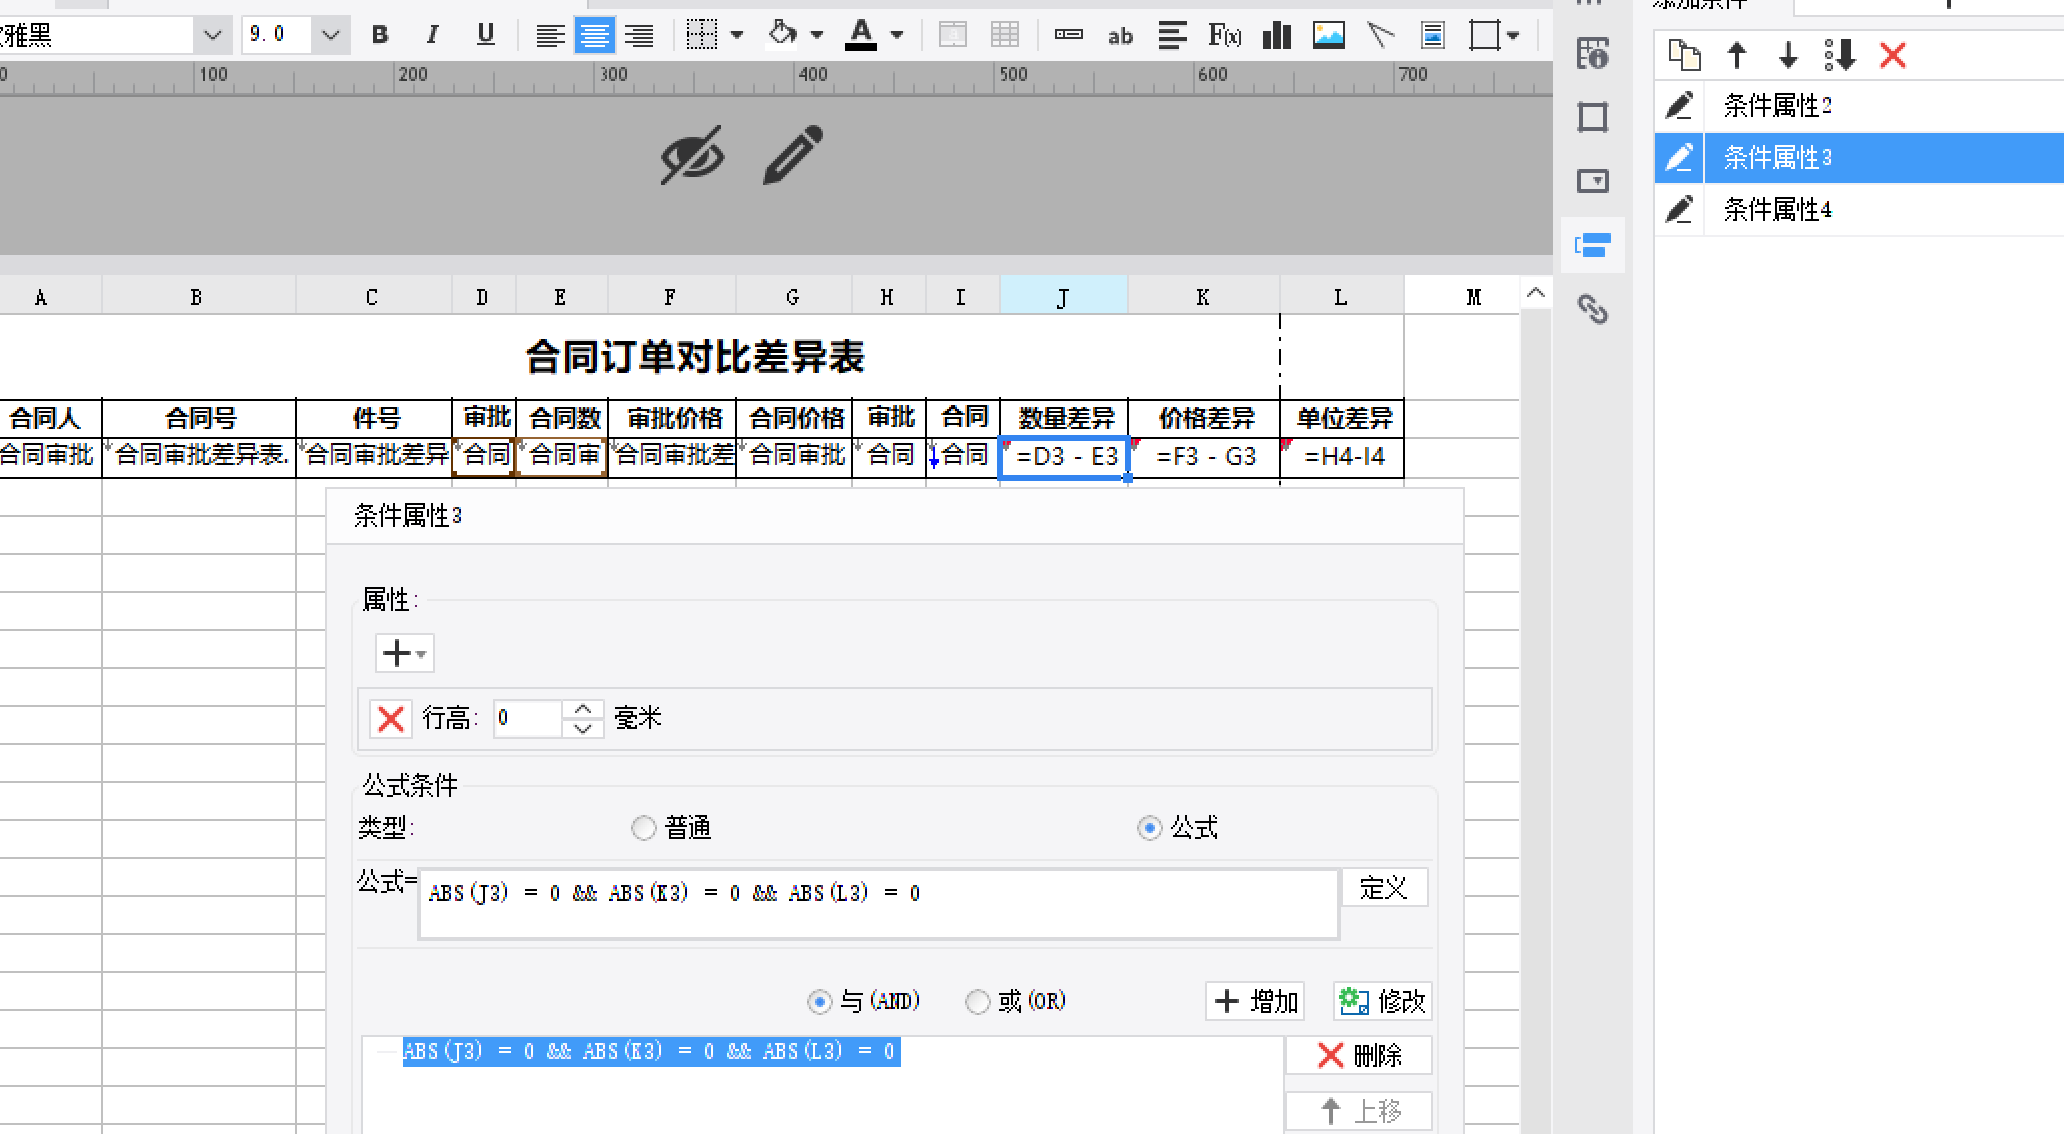Image resolution: width=2064 pixels, height=1134 pixels.
Task: Align cell text left
Action: click(549, 36)
